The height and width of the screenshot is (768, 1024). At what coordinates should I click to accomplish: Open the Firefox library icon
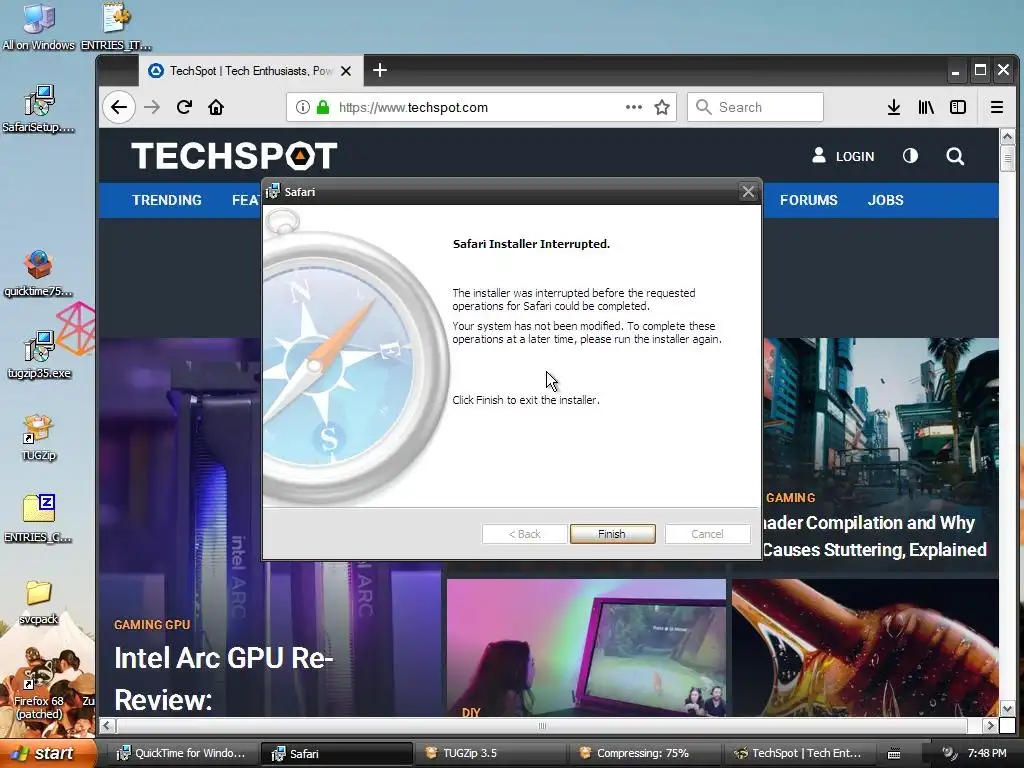coord(926,107)
